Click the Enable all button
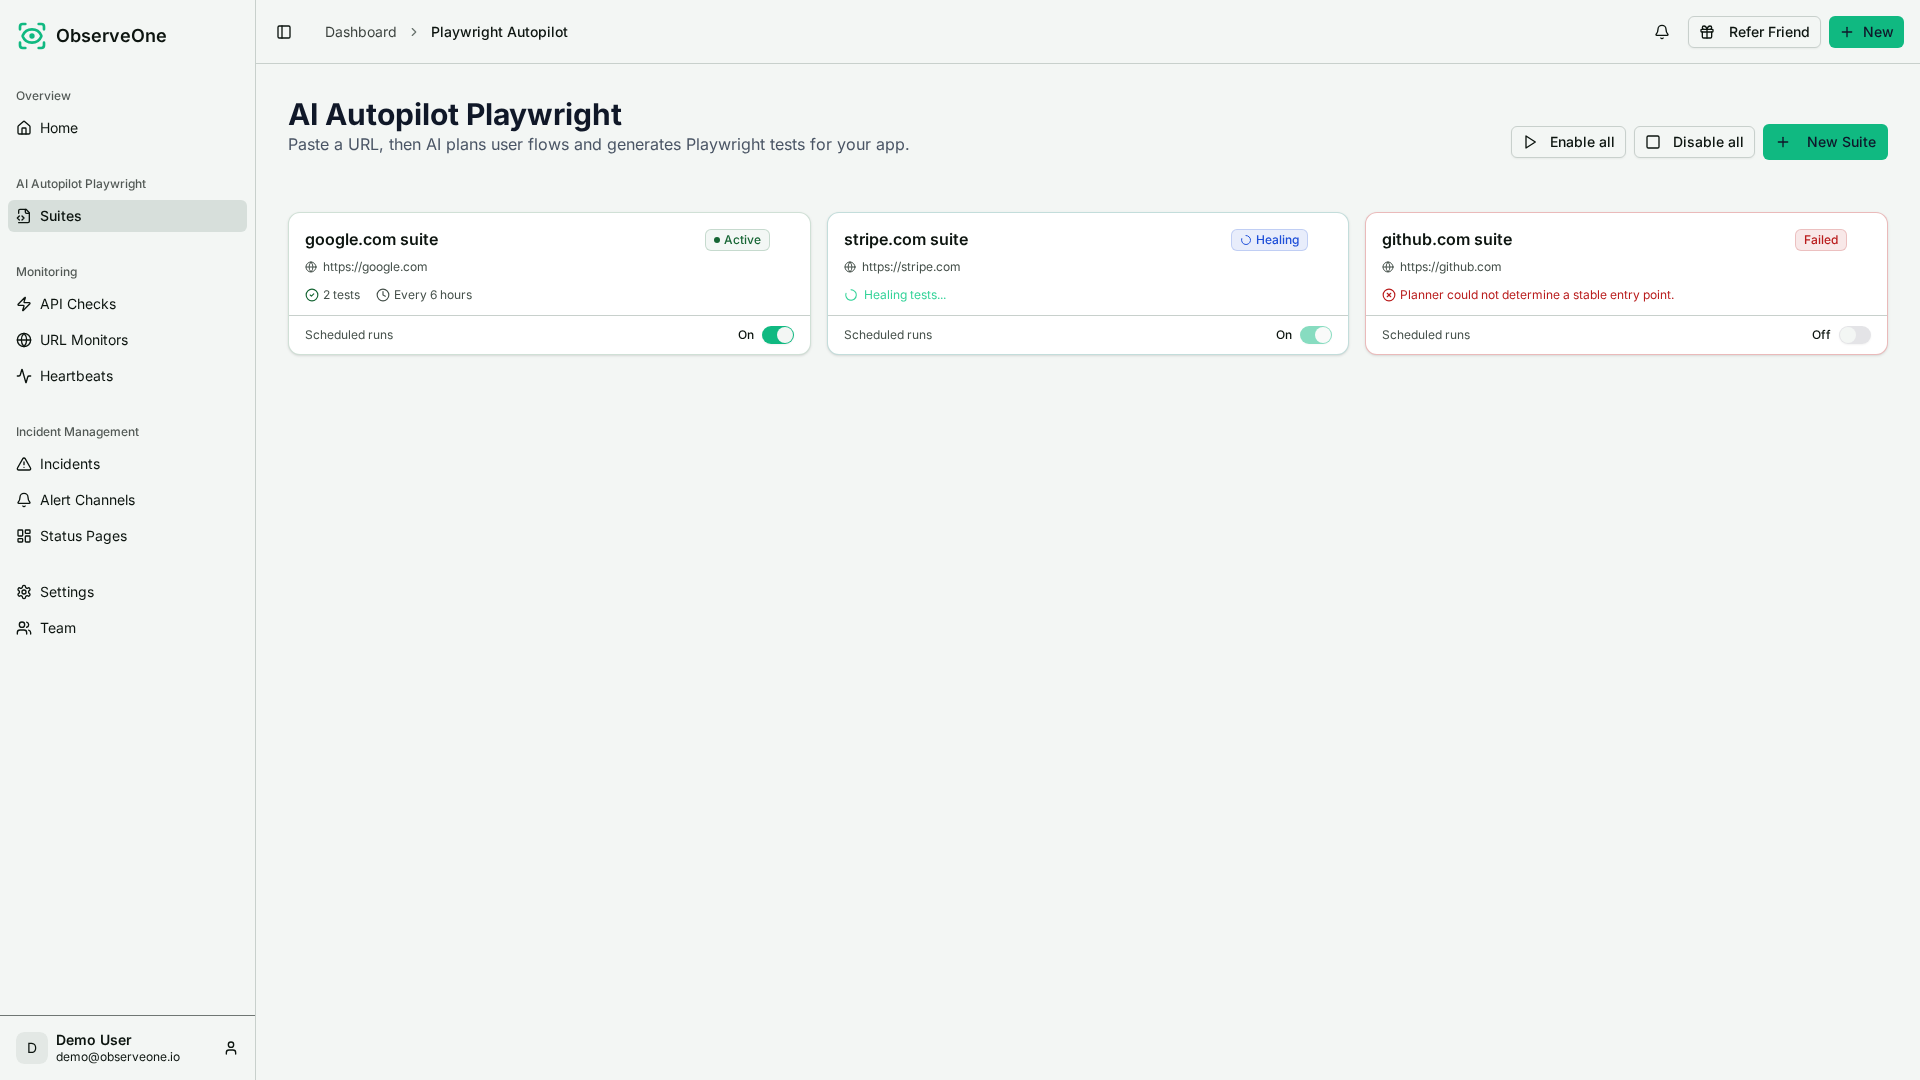 pos(1568,142)
